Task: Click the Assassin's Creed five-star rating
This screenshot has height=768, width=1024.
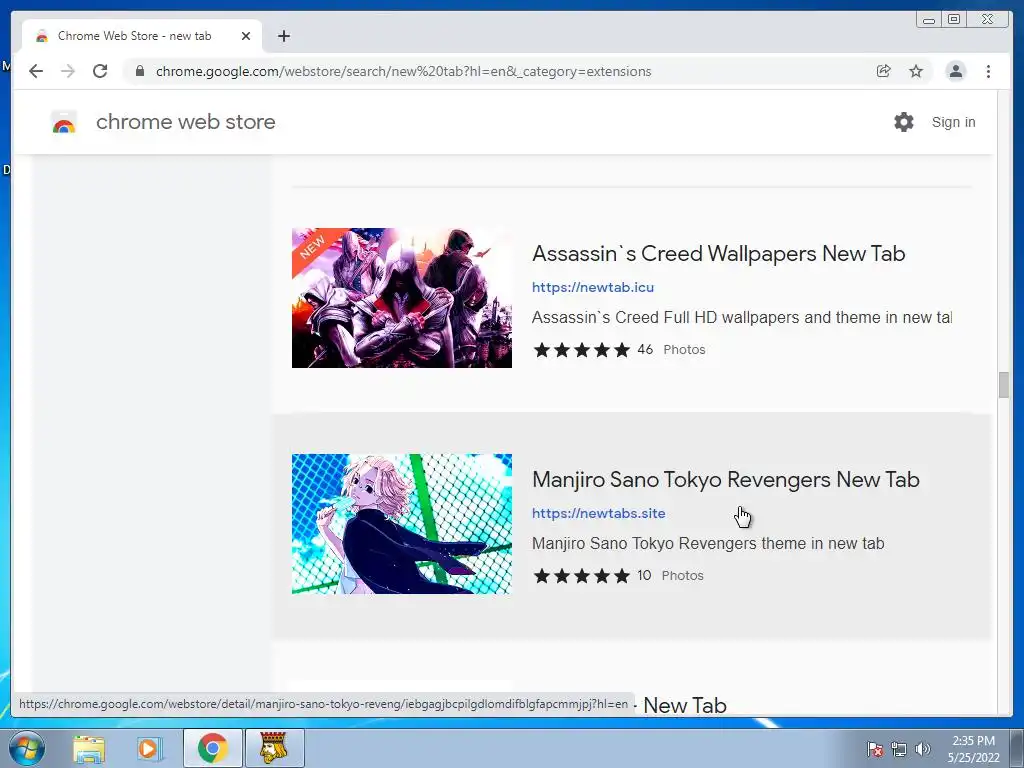Action: pyautogui.click(x=582, y=350)
